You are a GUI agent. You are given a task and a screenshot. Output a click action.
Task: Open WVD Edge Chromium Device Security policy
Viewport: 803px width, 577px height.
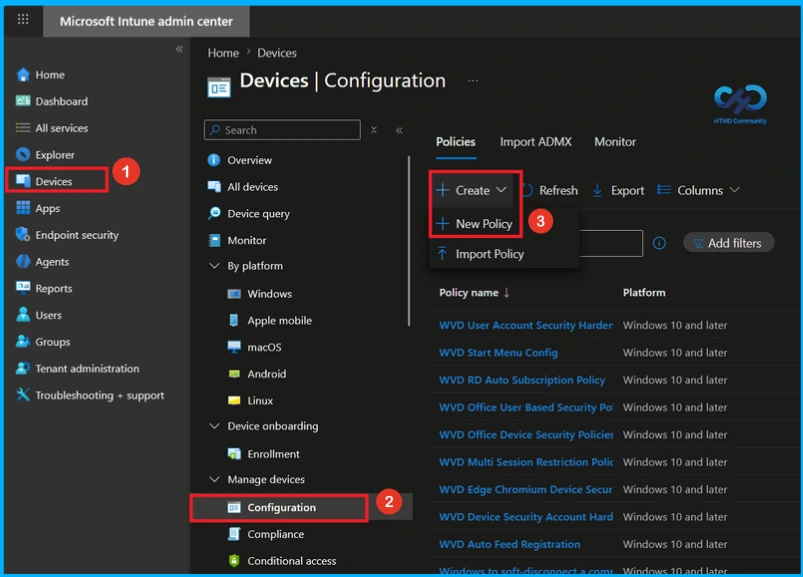526,489
